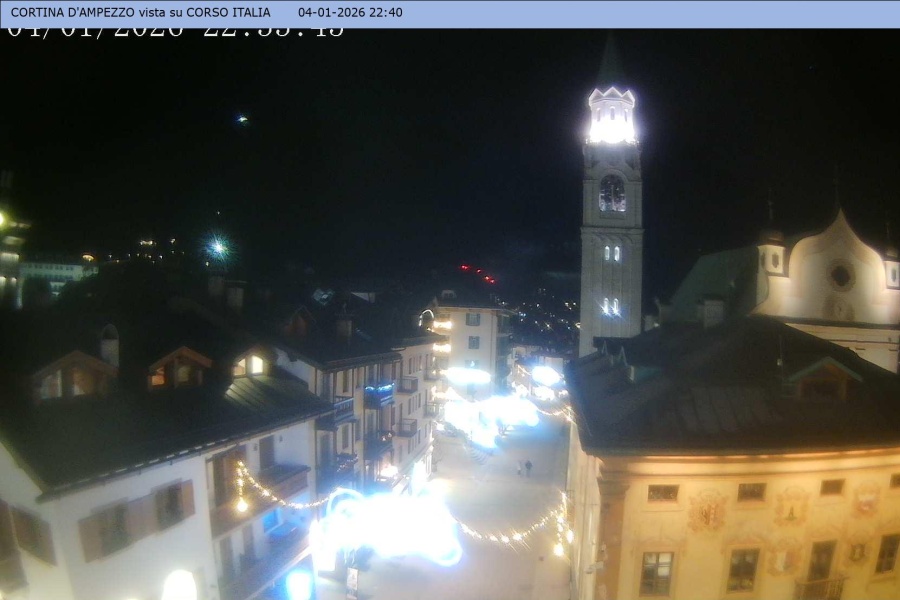Click the two pedestrians walking on the street
The image size is (900, 600).
(525, 467)
